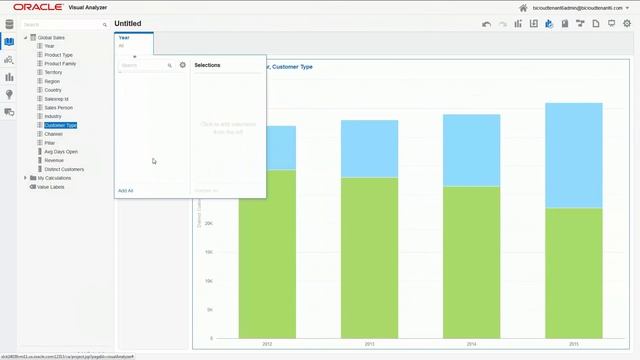Expand the My Calculations folder

click(25, 178)
